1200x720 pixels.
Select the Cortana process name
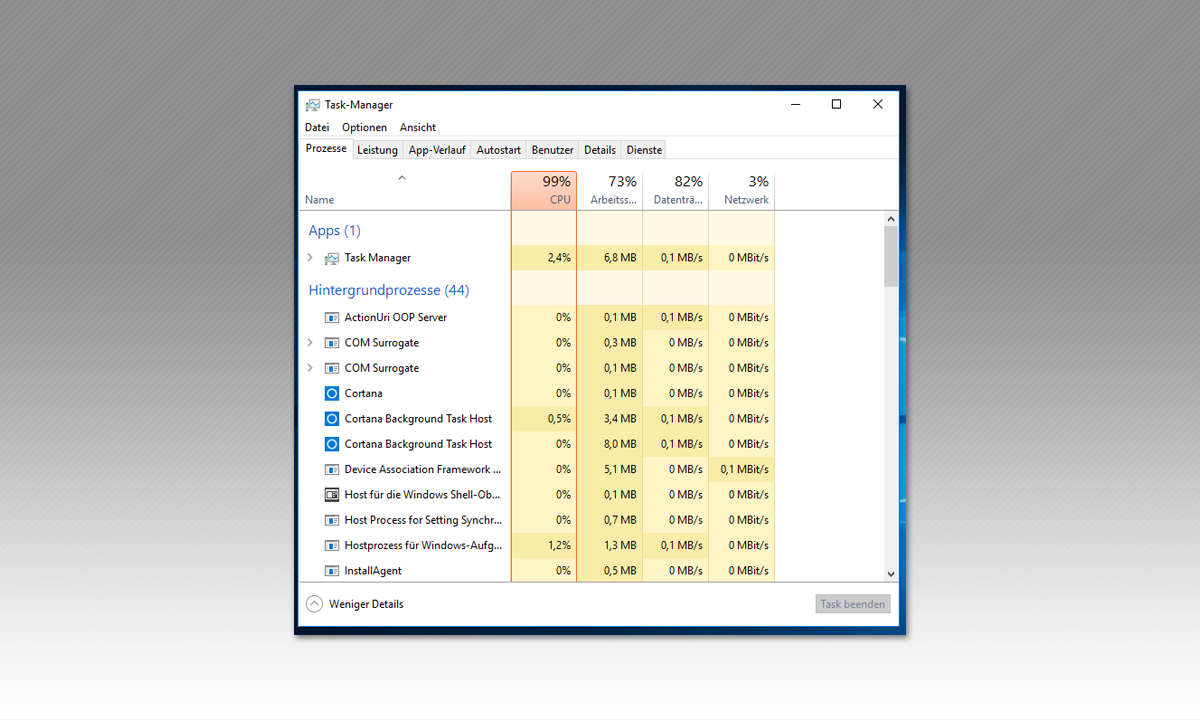click(x=363, y=393)
